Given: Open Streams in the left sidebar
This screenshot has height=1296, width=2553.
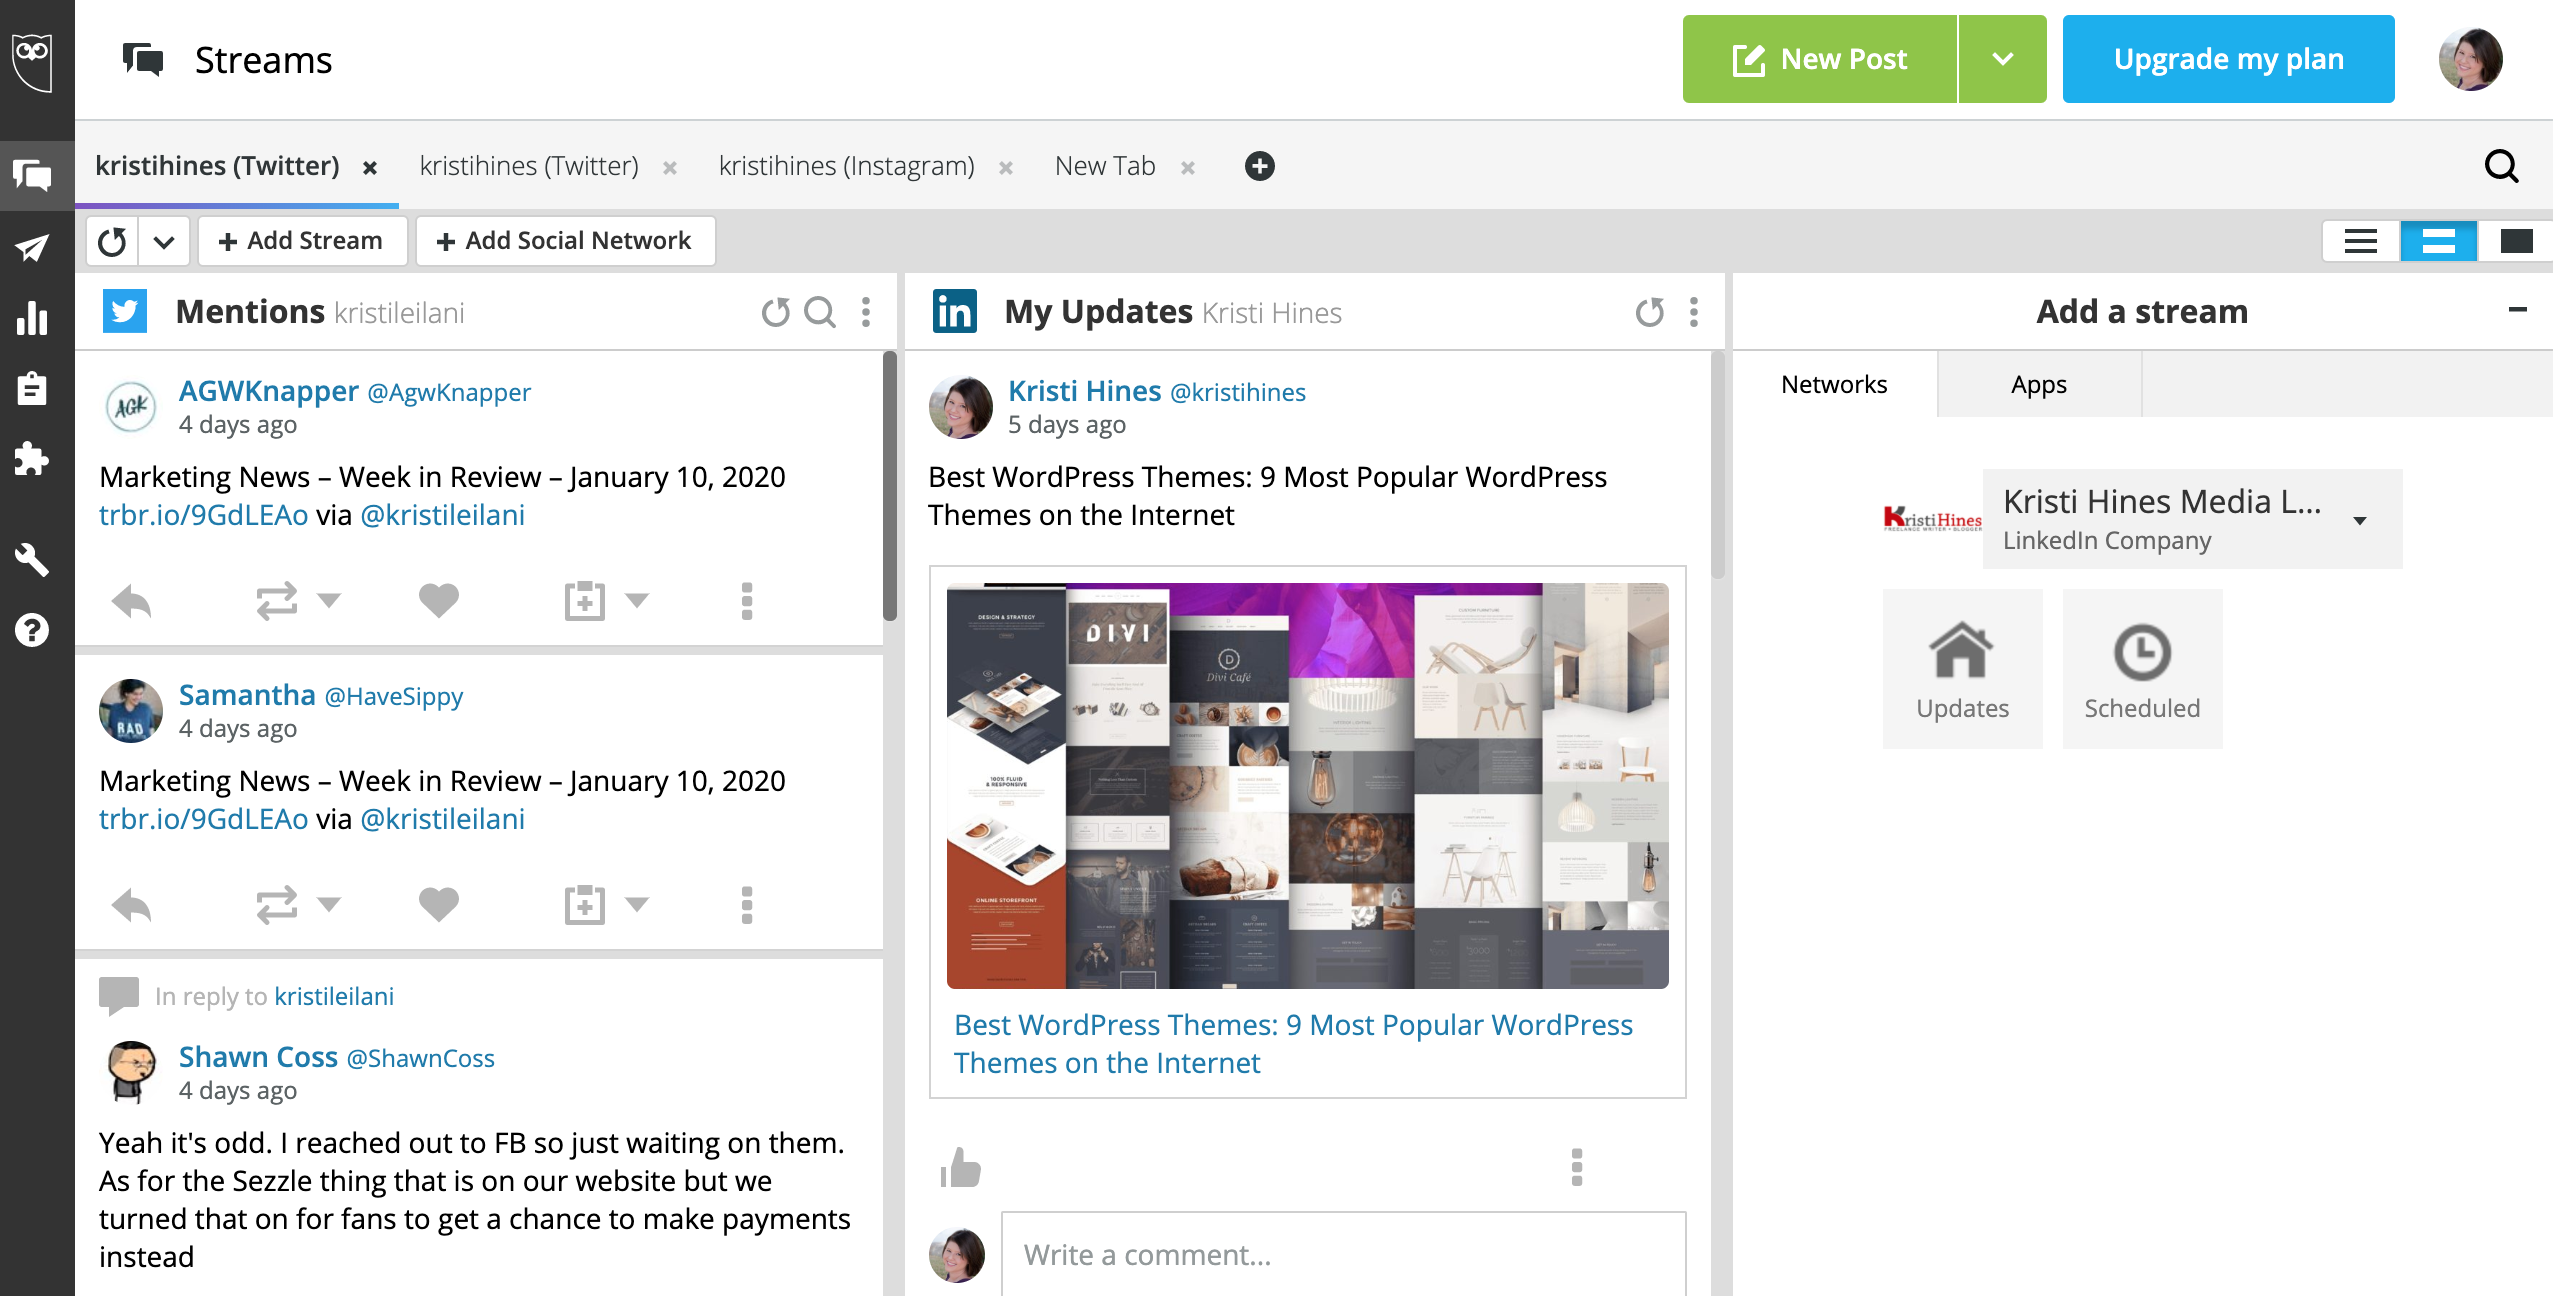Looking at the screenshot, I should click(x=33, y=176).
